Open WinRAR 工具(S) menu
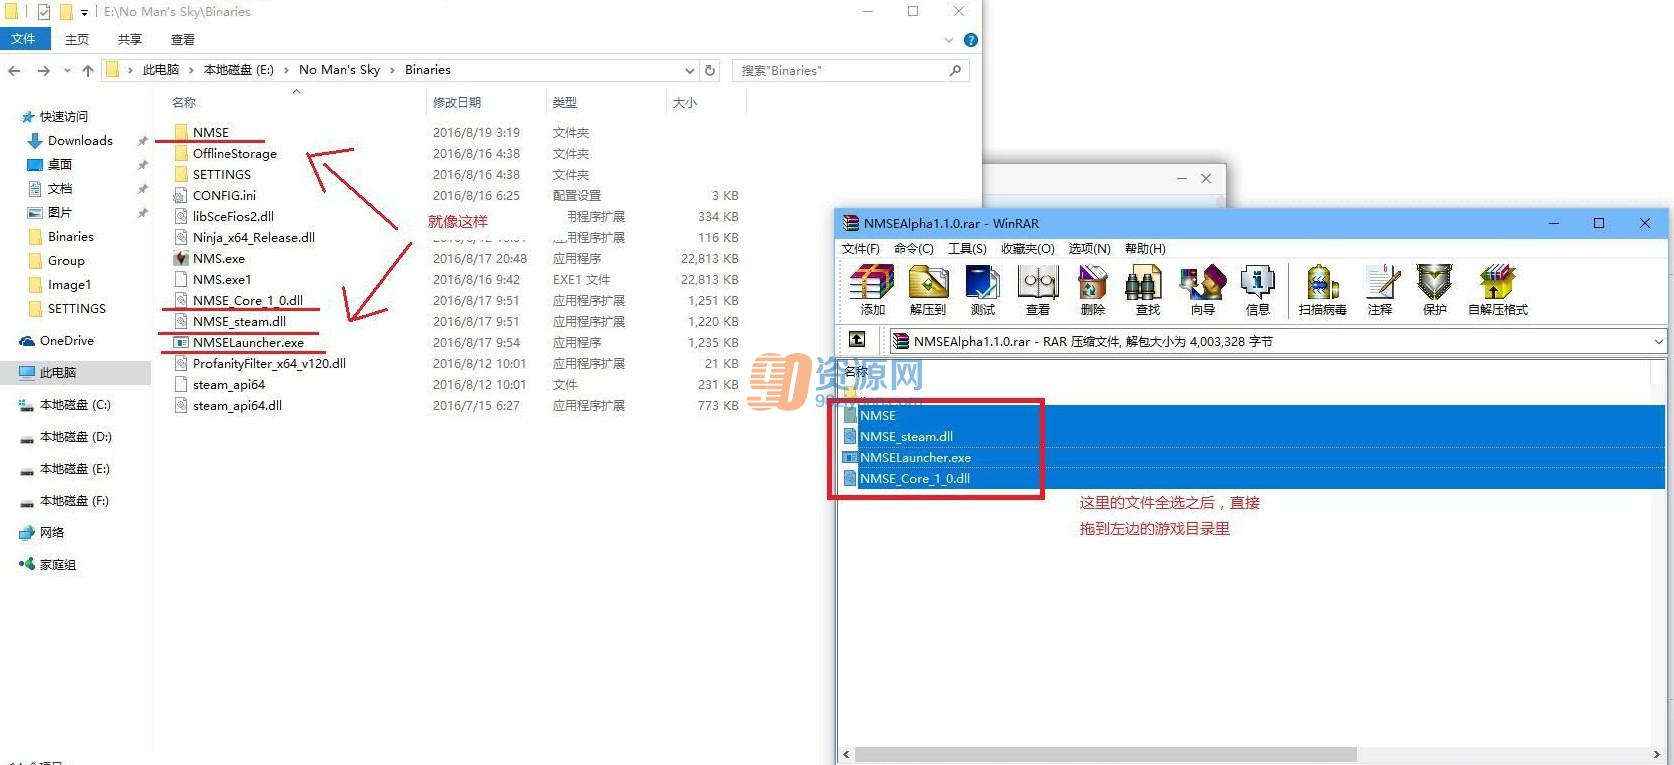 pyautogui.click(x=967, y=248)
